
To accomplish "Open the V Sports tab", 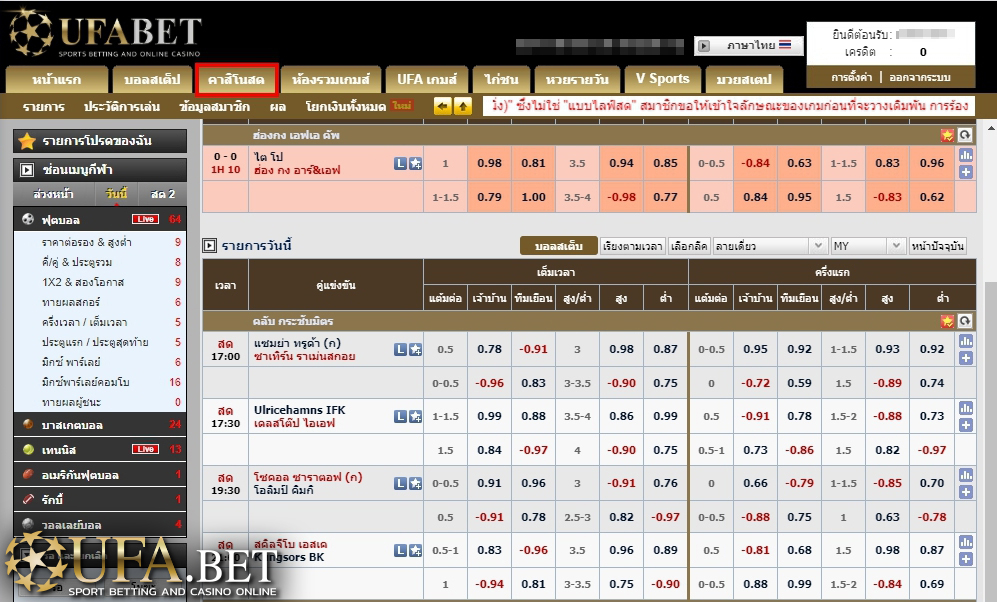I will click(663, 79).
